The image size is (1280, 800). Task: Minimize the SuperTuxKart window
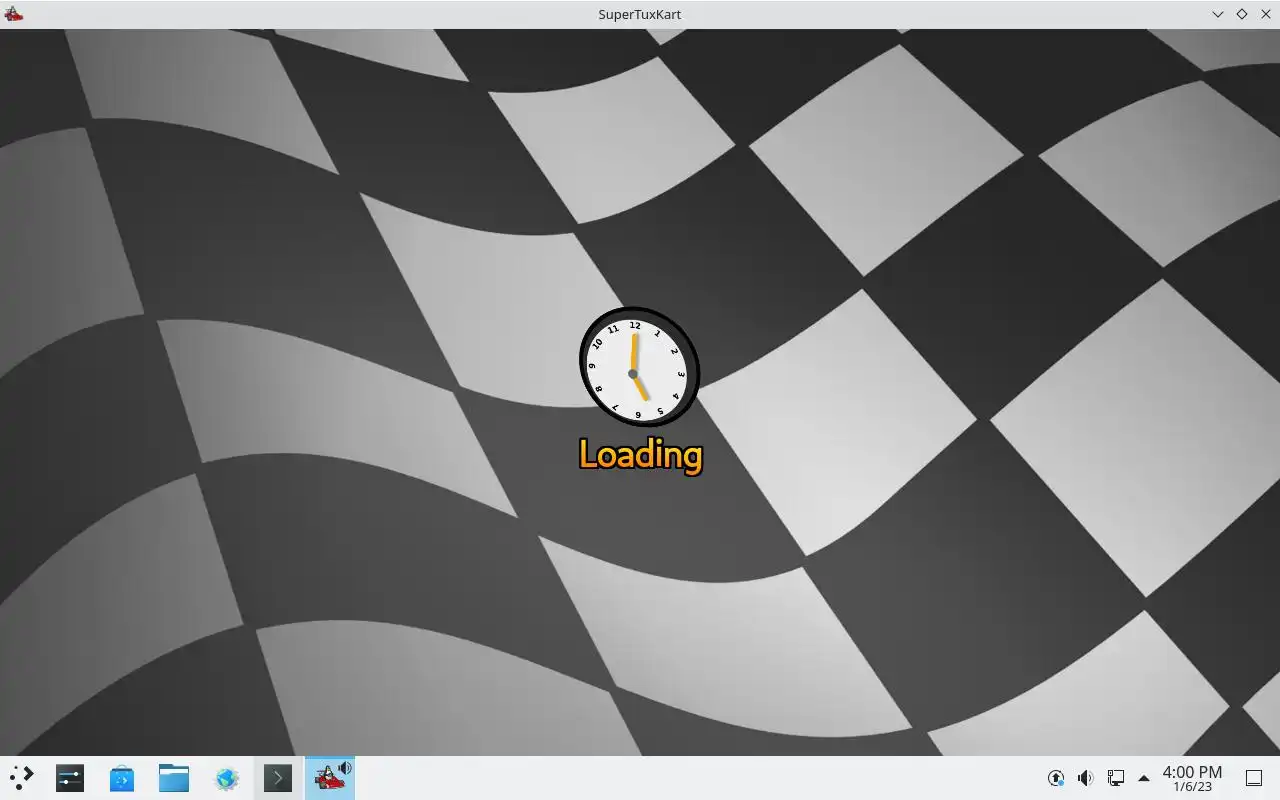(1218, 14)
